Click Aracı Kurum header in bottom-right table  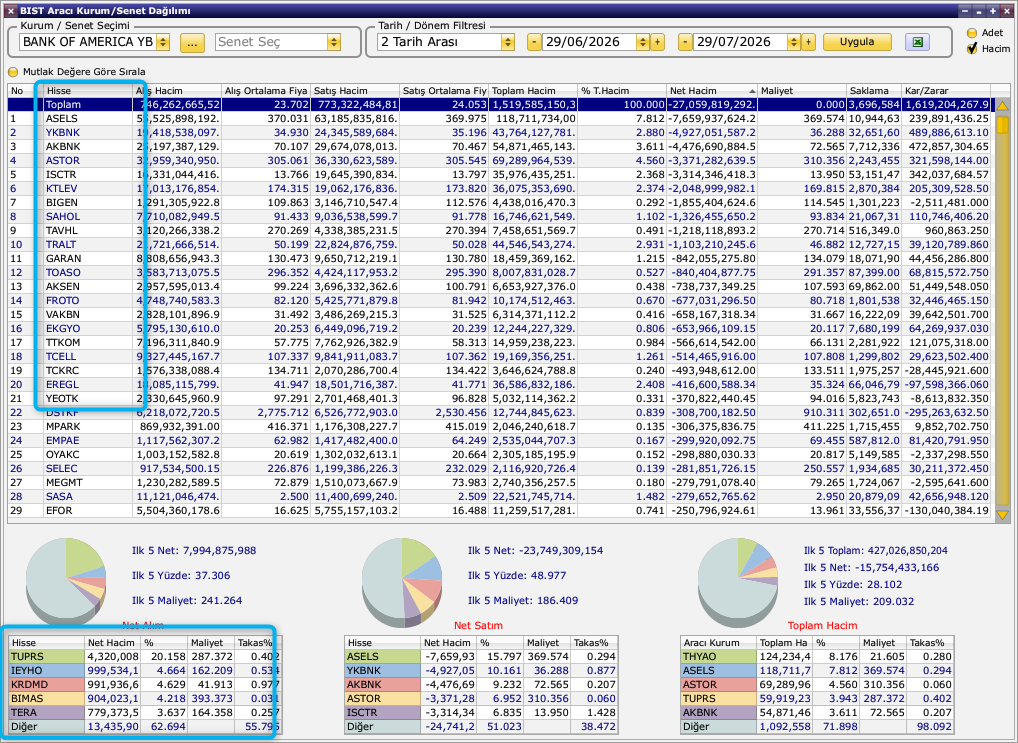pos(718,643)
